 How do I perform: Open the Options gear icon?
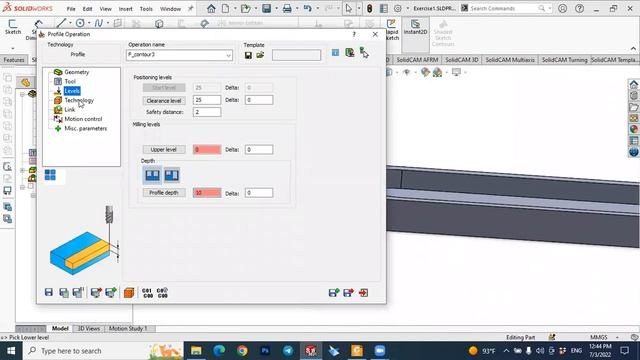click(x=398, y=8)
